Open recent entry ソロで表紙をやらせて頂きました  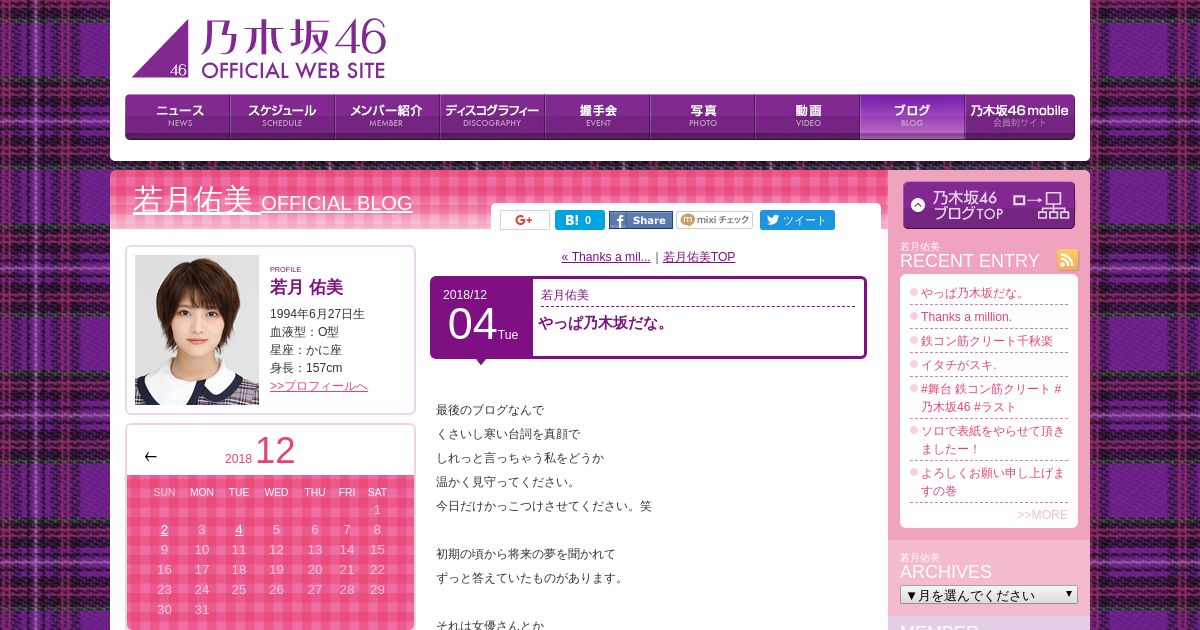coord(993,440)
